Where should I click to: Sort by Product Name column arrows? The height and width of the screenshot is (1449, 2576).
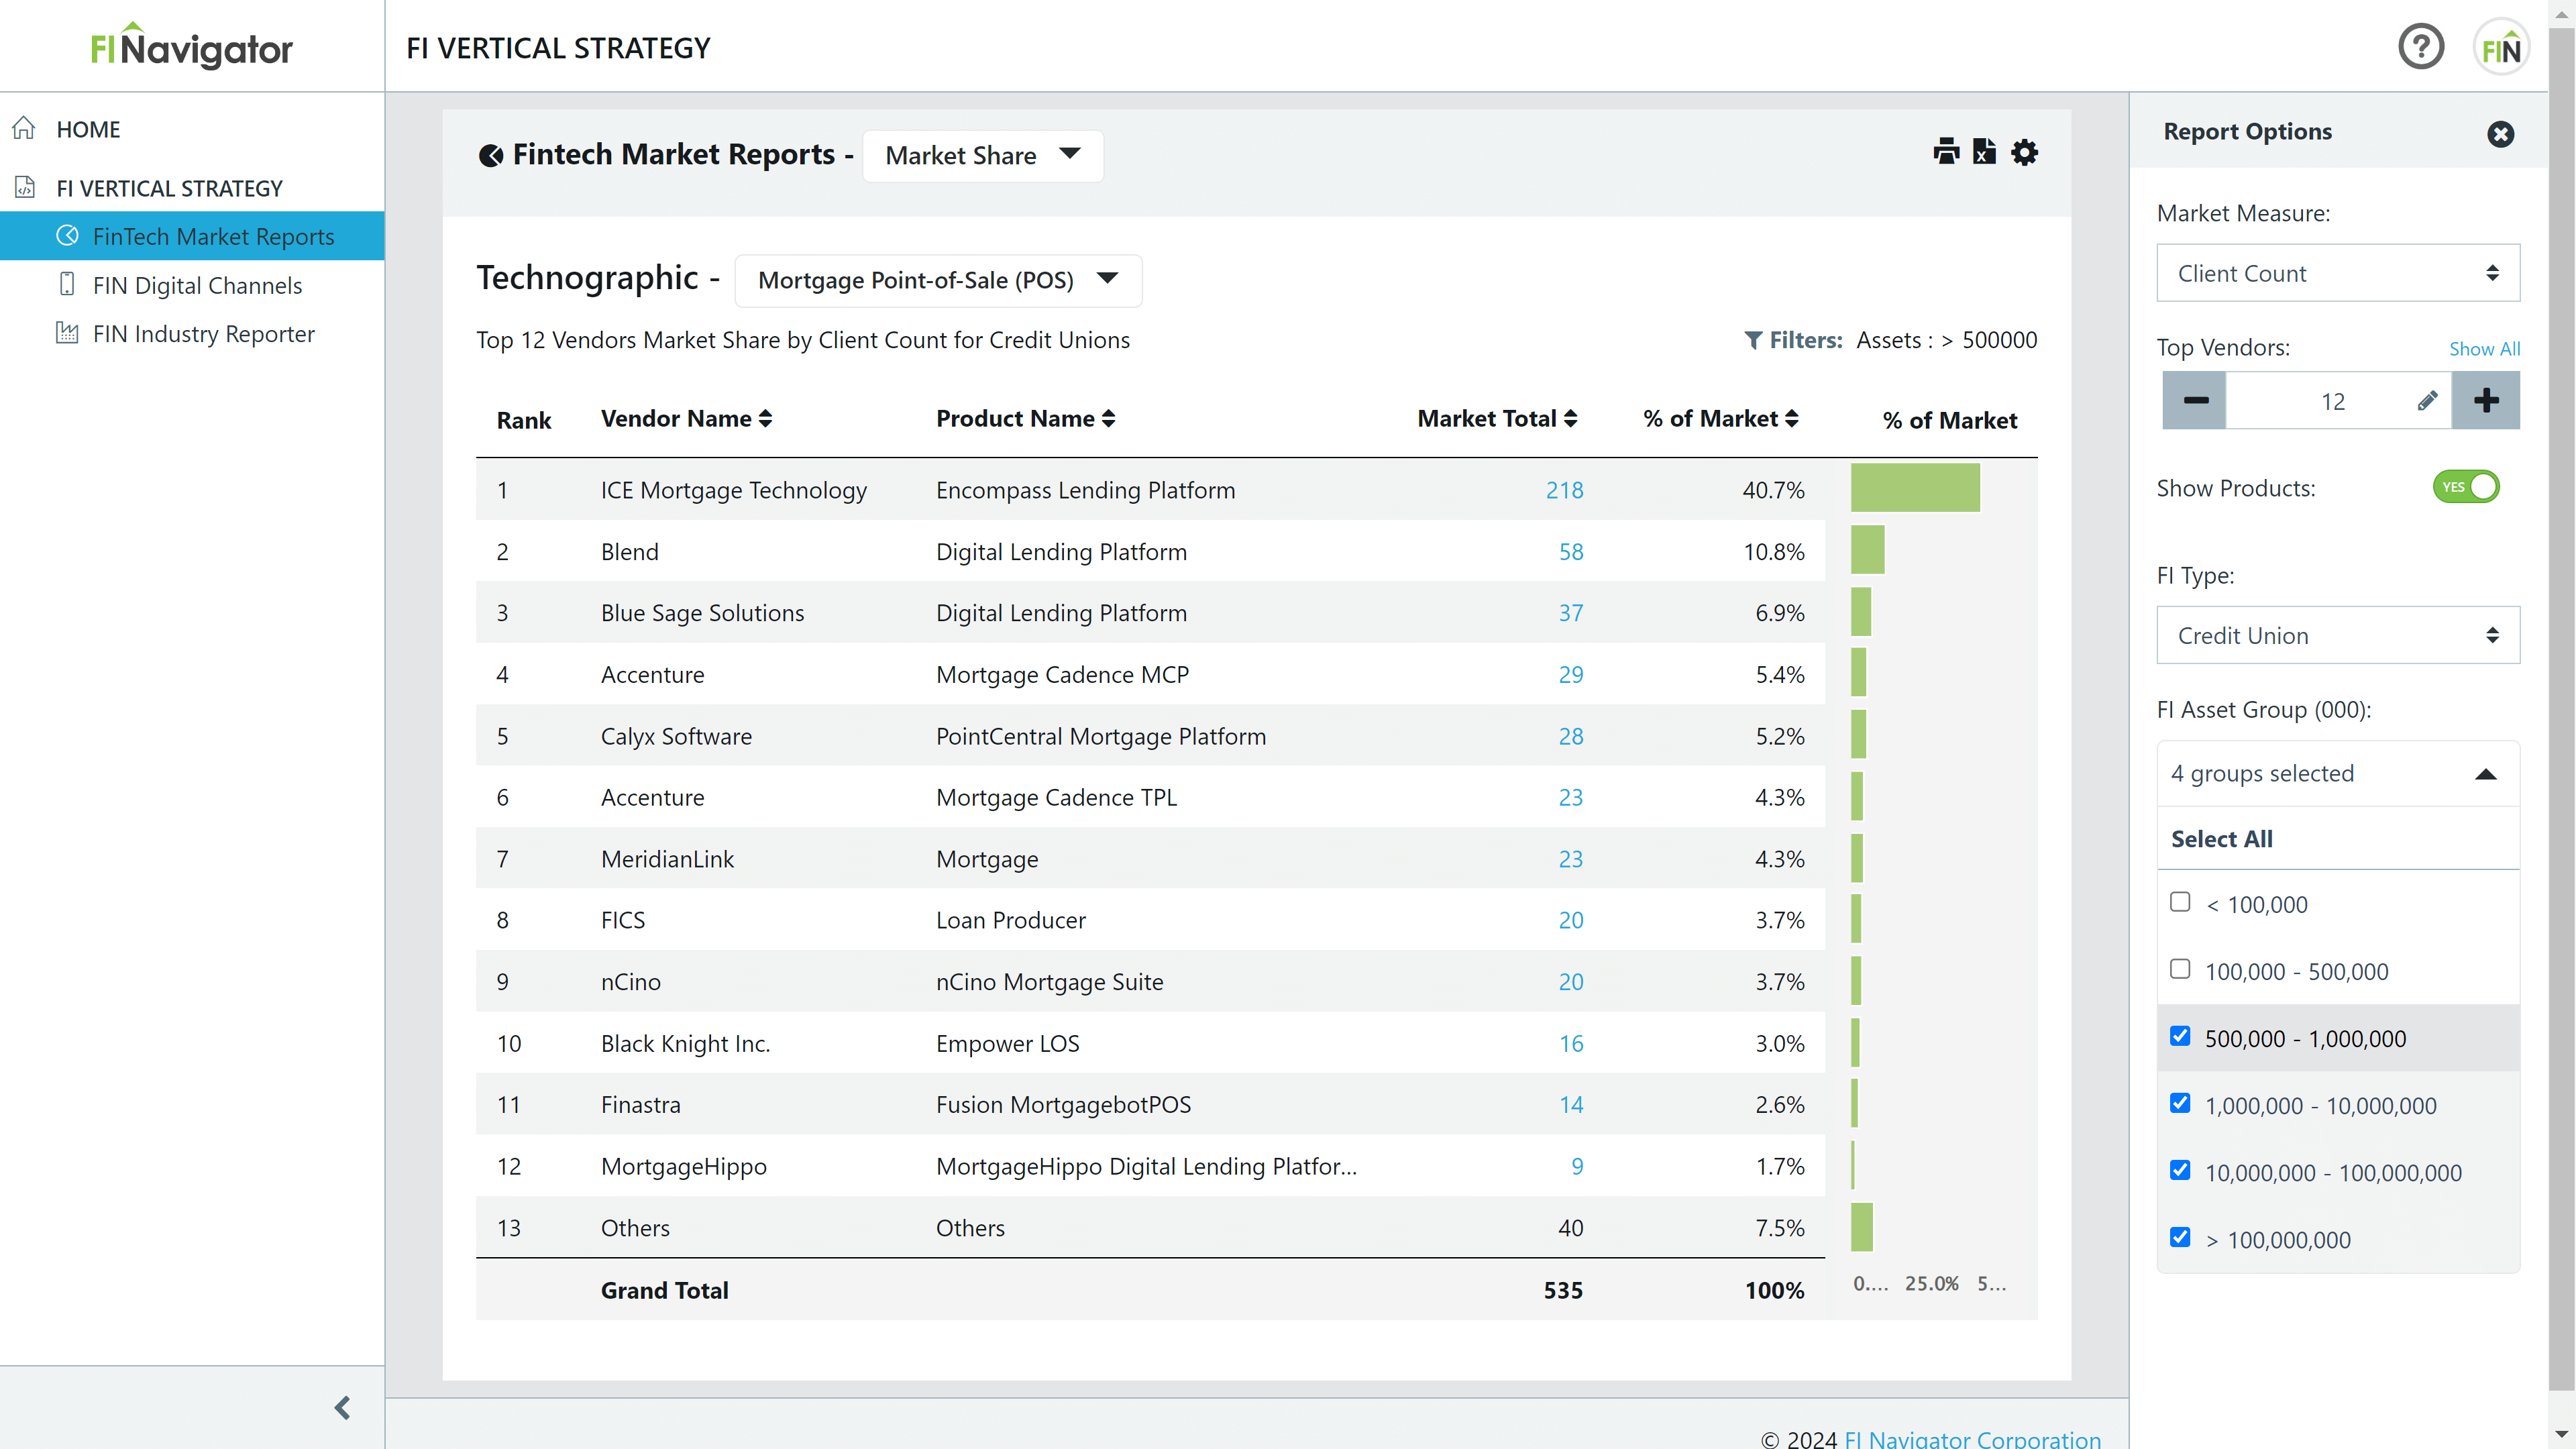[x=1108, y=419]
